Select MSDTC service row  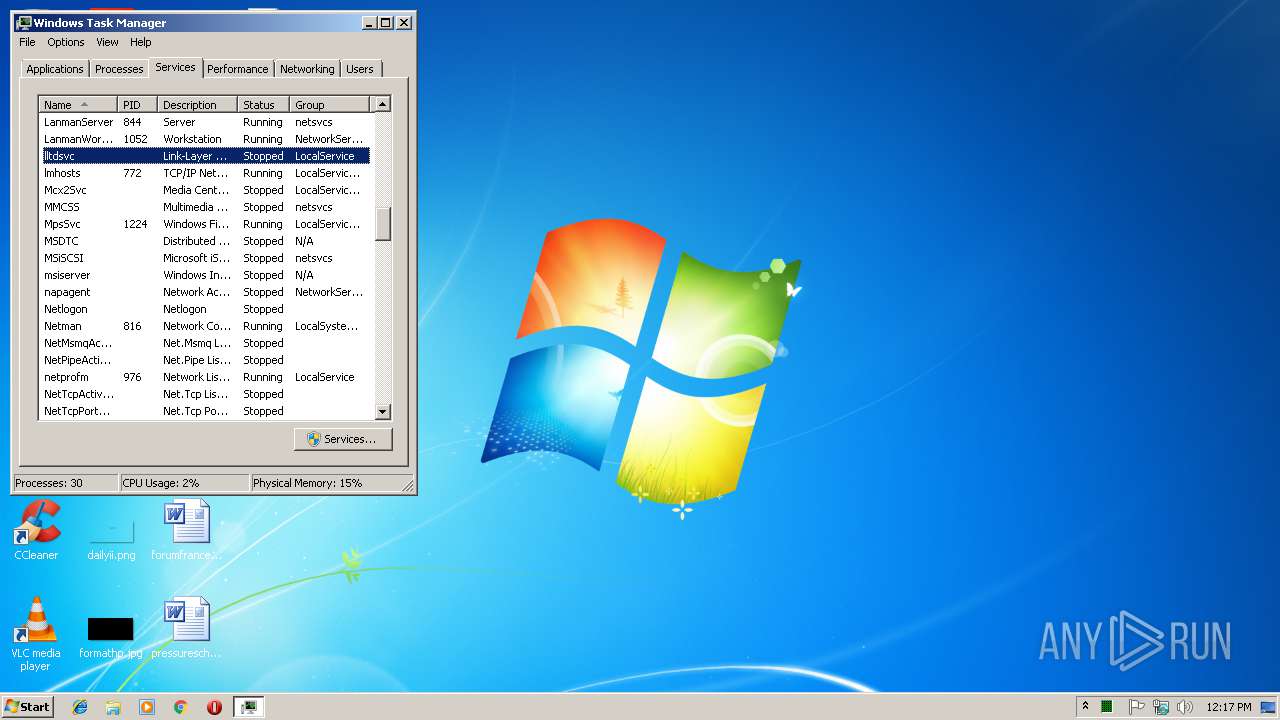pyautogui.click(x=205, y=241)
